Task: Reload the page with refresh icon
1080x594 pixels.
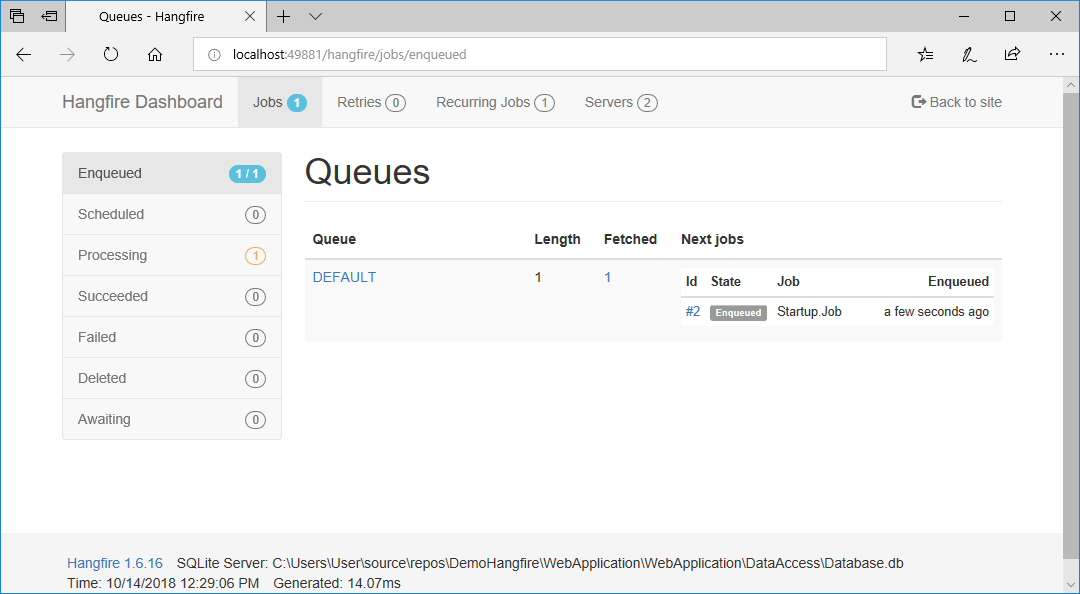Action: pyautogui.click(x=111, y=54)
